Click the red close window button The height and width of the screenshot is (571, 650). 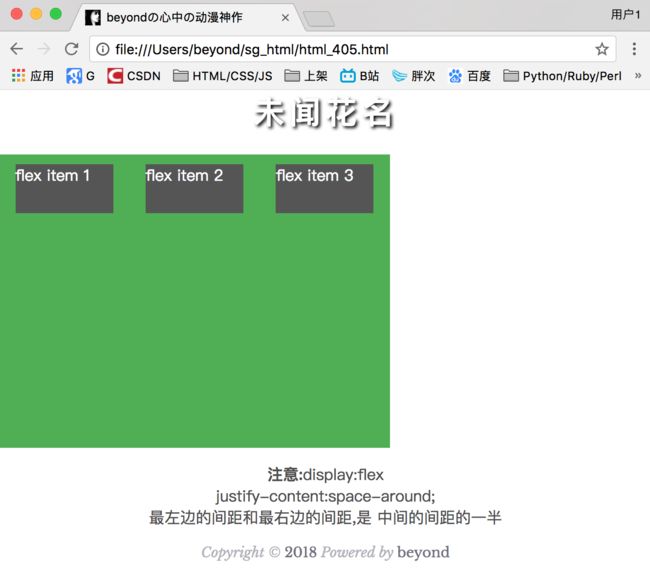(x=17, y=14)
